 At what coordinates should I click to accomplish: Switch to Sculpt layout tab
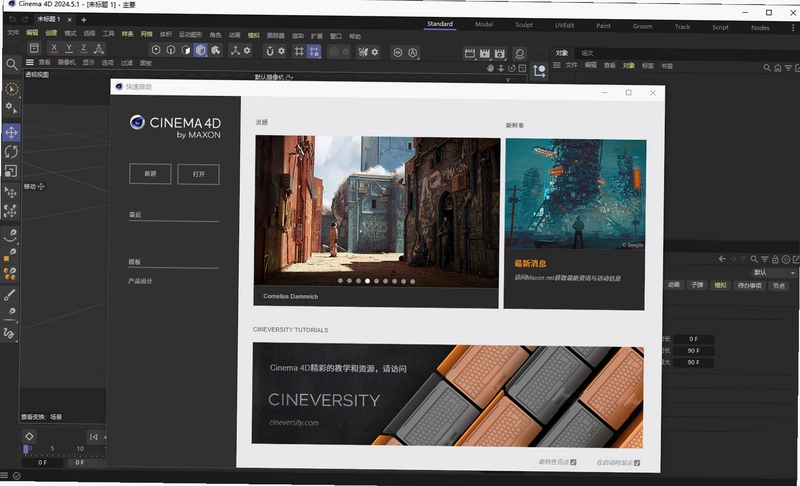(x=524, y=24)
